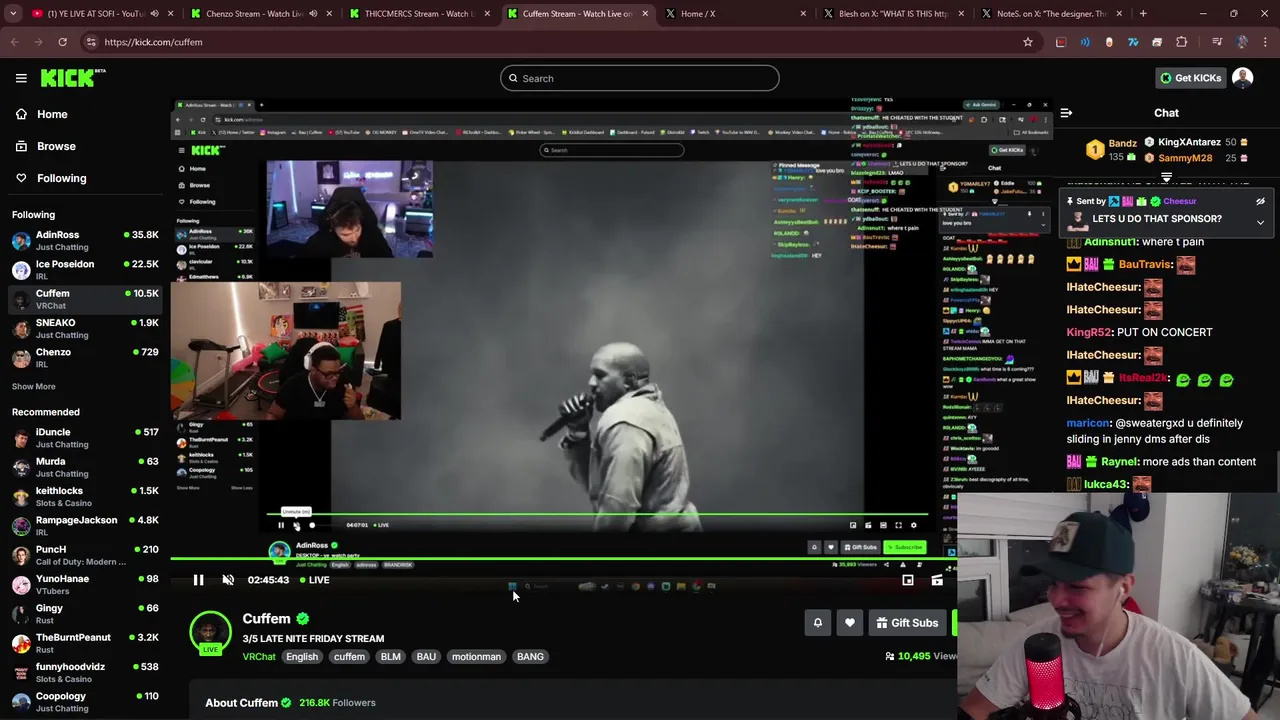Open a new browser tab
This screenshot has width=1280, height=720.
click(1143, 14)
